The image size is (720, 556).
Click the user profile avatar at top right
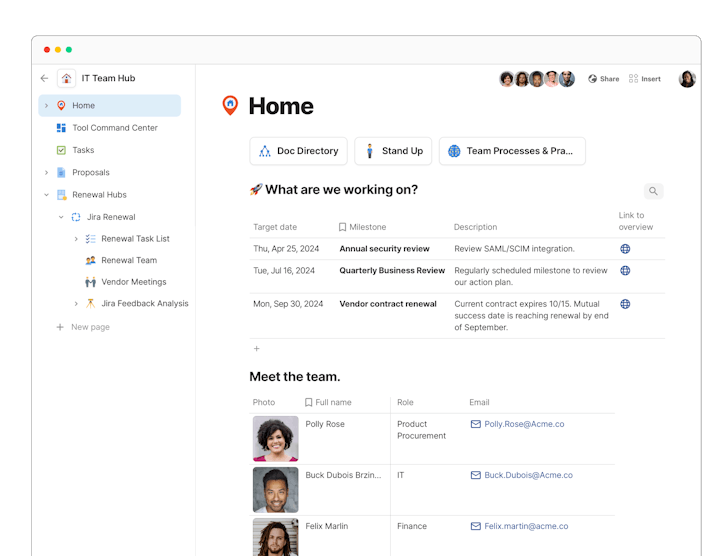[687, 79]
